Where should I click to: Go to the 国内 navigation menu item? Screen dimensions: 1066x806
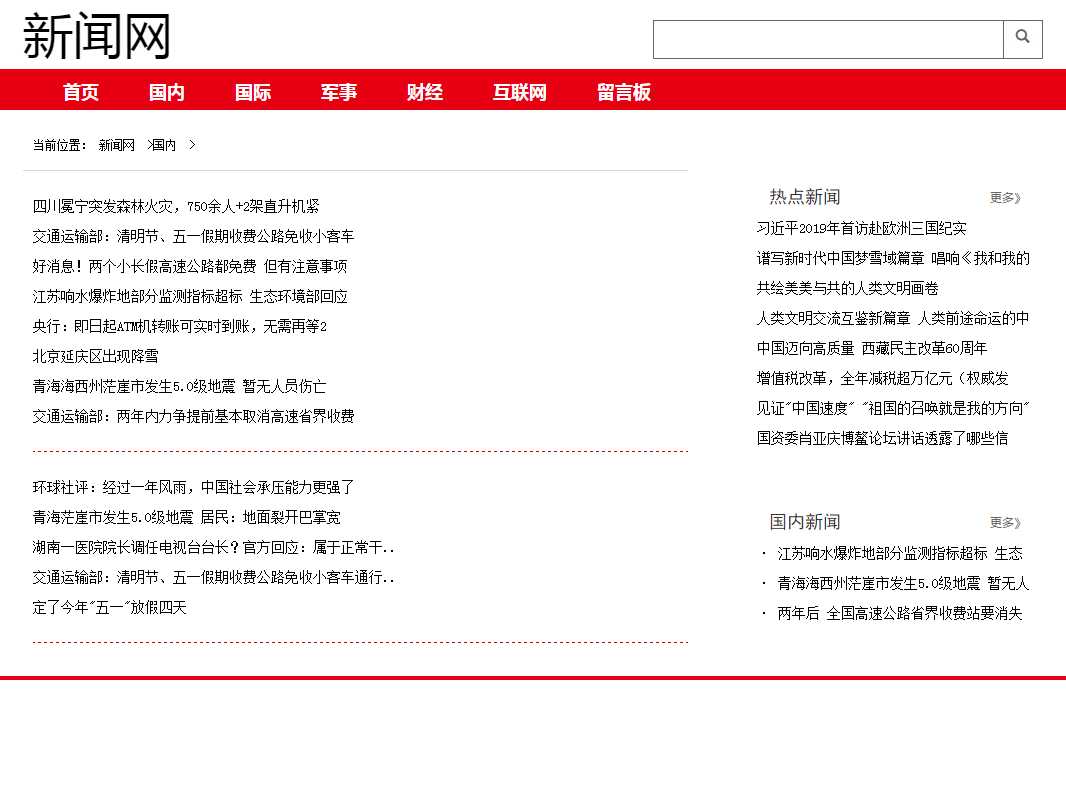click(x=167, y=92)
